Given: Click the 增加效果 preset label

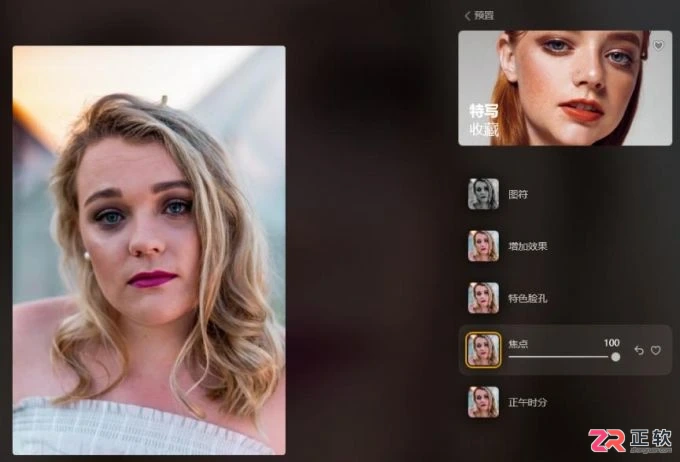Looking at the screenshot, I should 528,246.
